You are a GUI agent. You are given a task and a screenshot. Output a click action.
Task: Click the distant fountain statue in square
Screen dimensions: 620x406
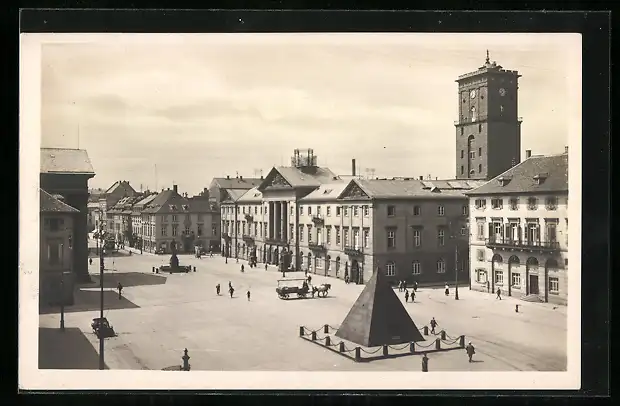click(174, 262)
